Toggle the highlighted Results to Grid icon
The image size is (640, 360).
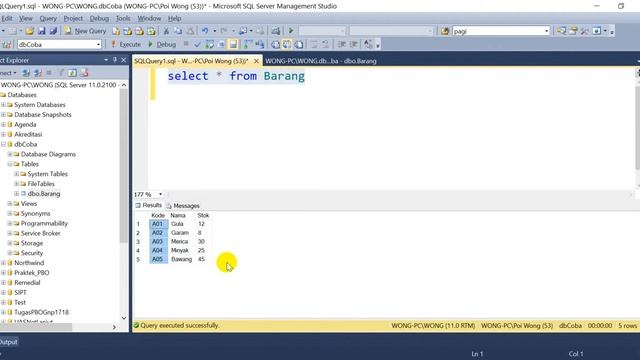(x=287, y=44)
